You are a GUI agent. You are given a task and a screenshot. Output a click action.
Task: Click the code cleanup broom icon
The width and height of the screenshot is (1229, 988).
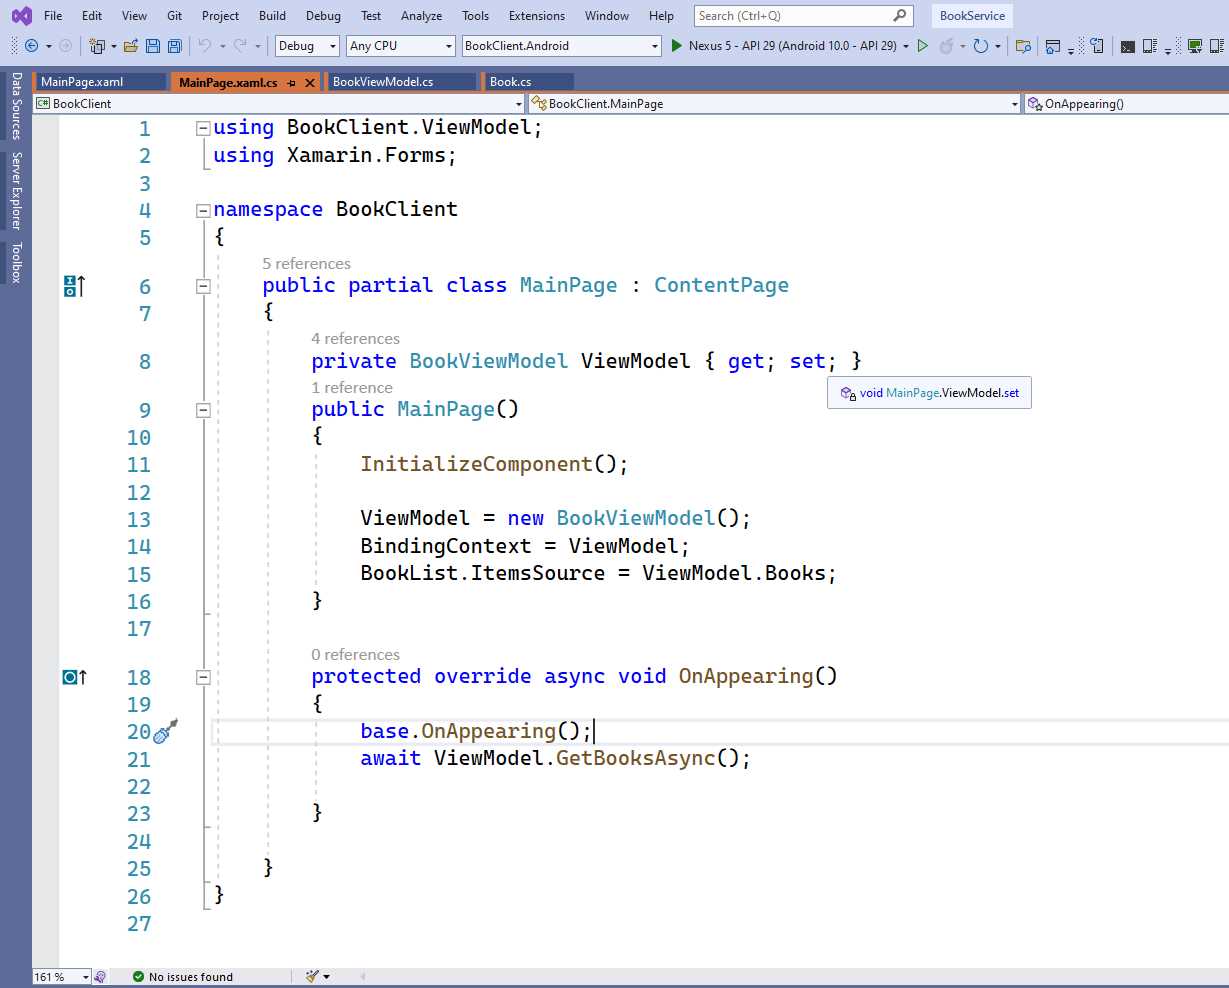313,977
